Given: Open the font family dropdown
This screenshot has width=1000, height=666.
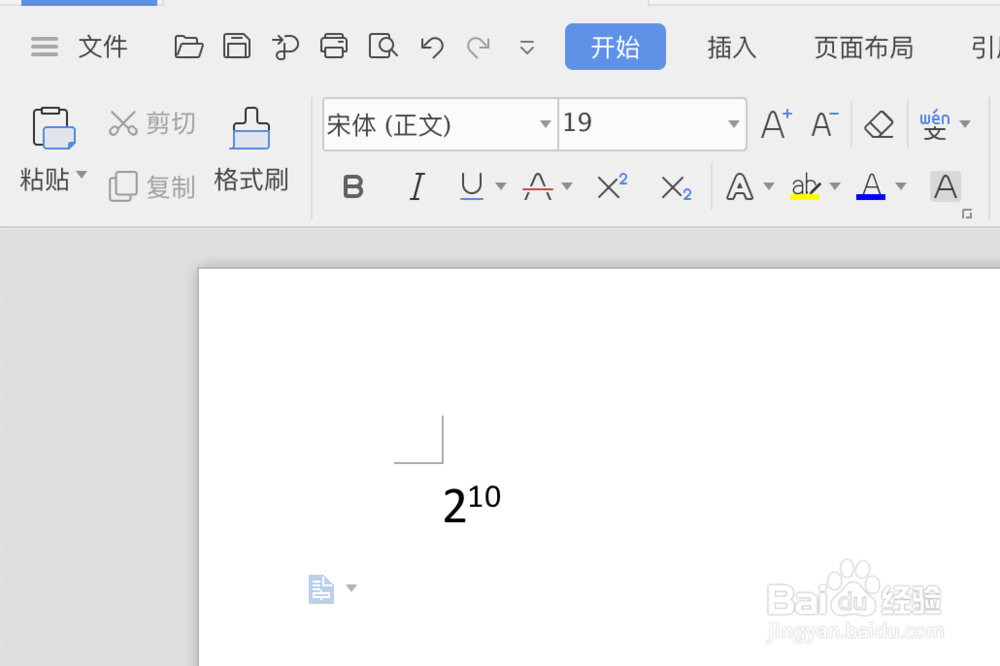Looking at the screenshot, I should click(545, 124).
